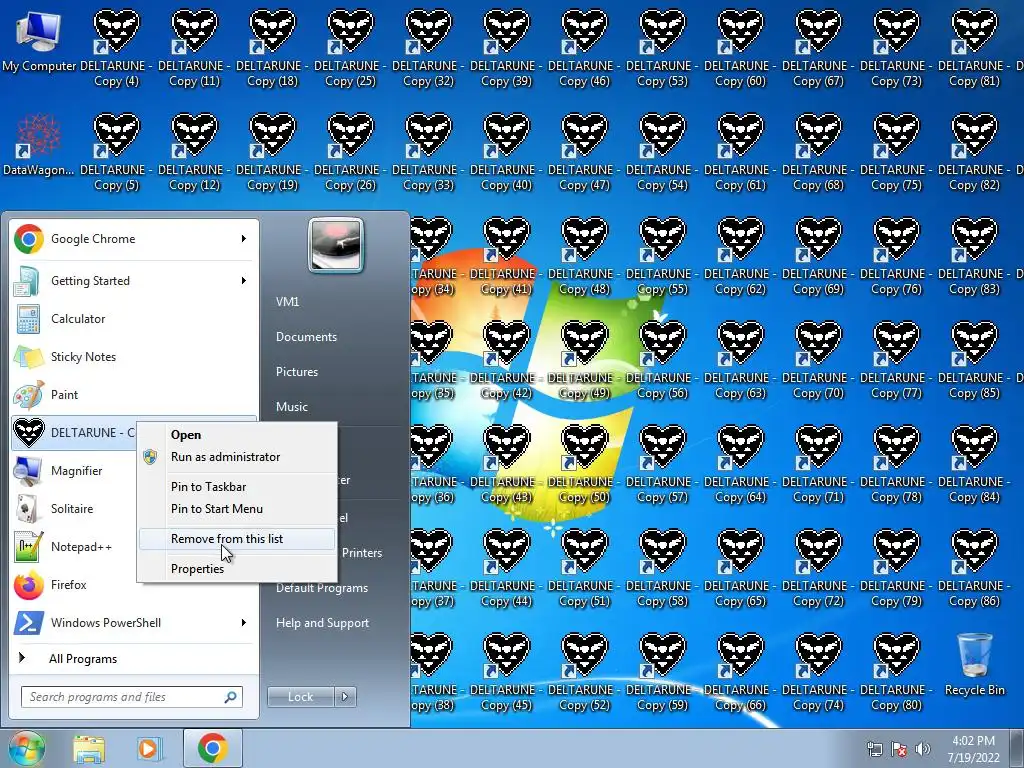Launch Paint from Start menu
Screen dimensions: 1024x768
tap(134, 394)
